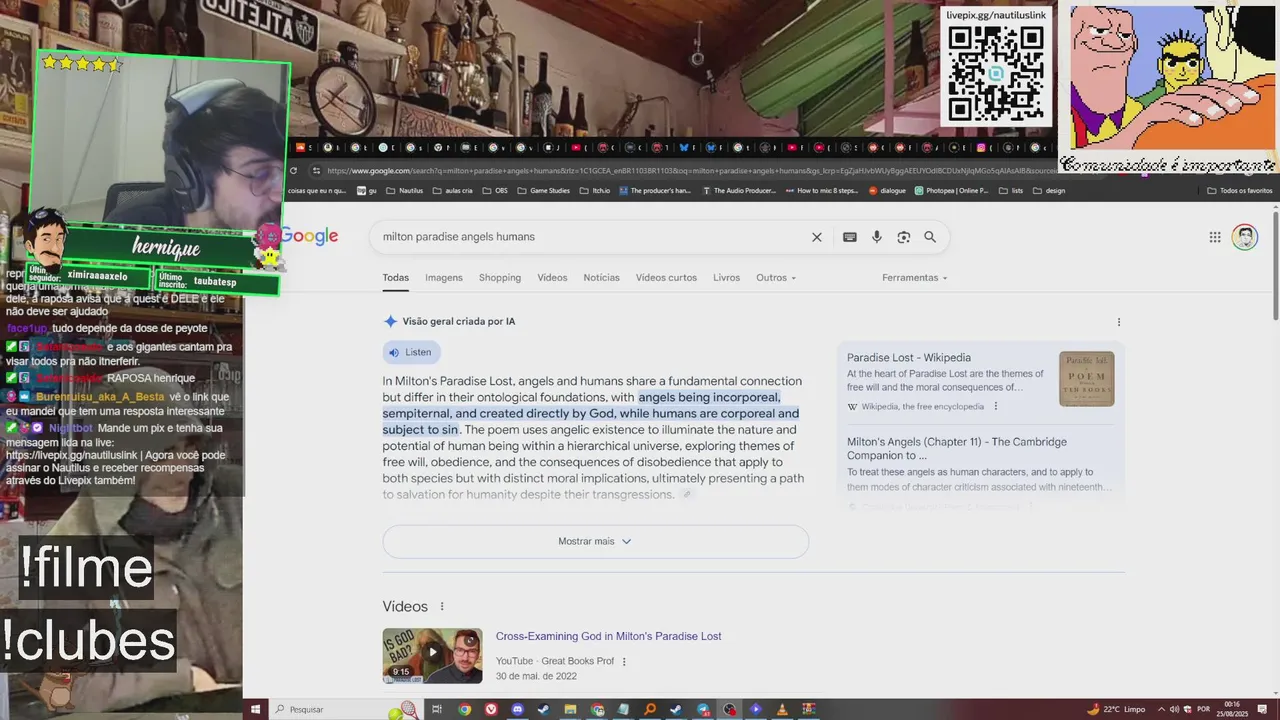Open the Nautilus bookmarks folder

click(x=403, y=190)
